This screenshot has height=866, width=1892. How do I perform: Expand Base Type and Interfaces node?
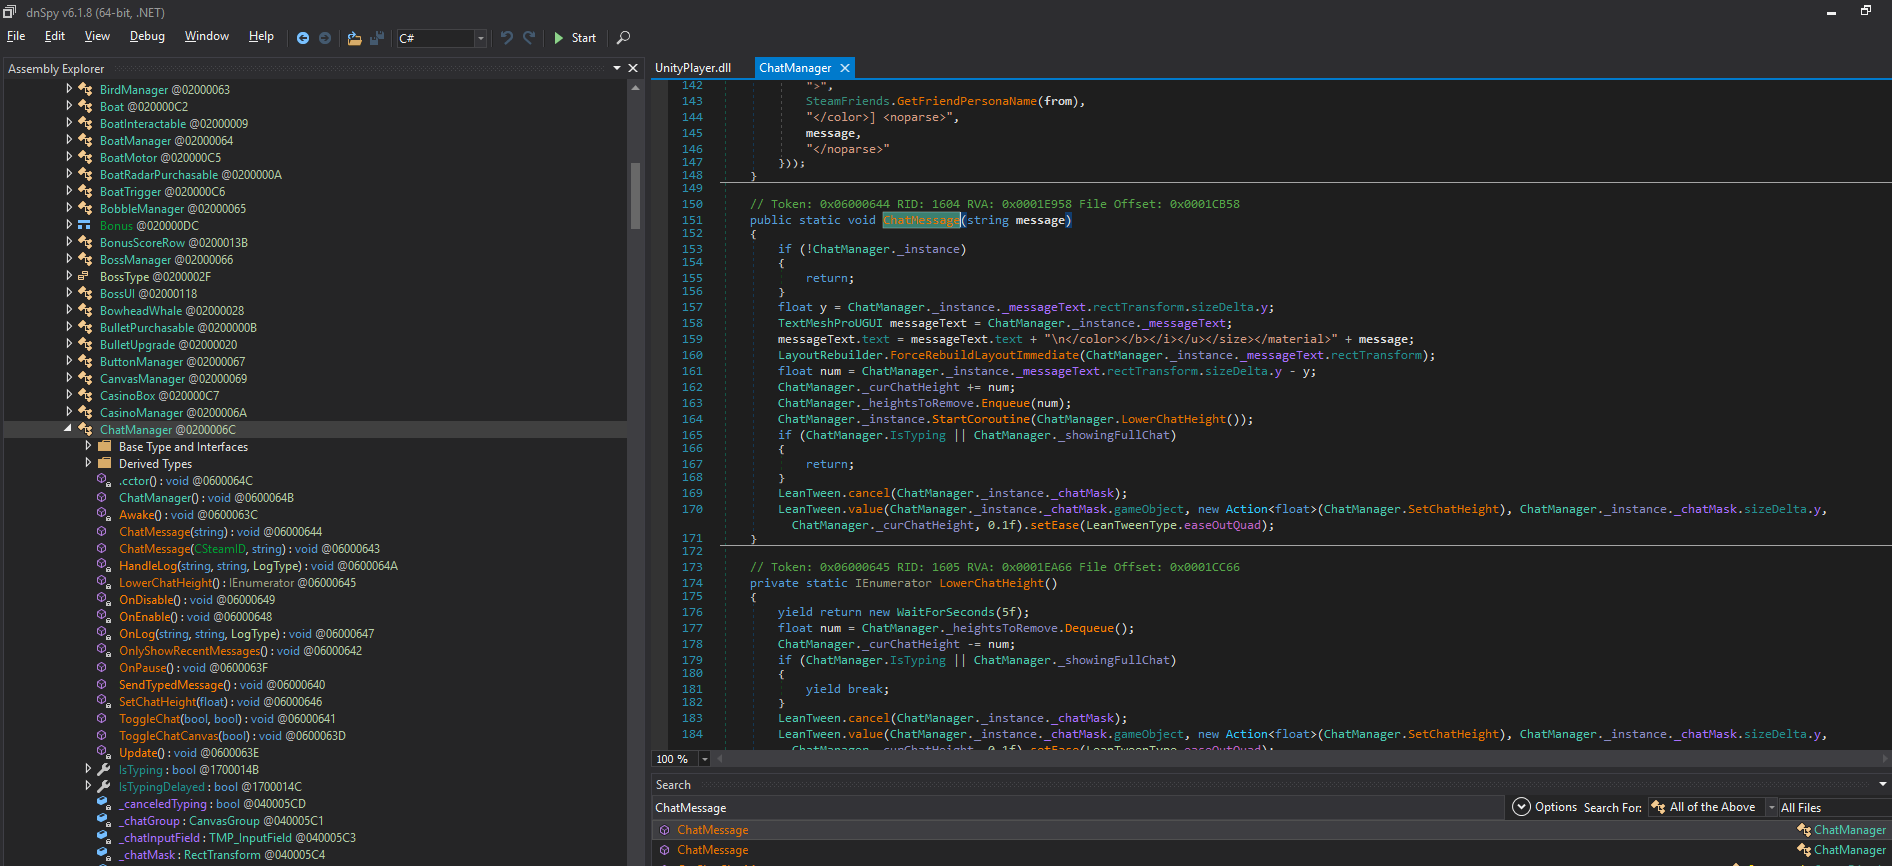pyautogui.click(x=88, y=446)
